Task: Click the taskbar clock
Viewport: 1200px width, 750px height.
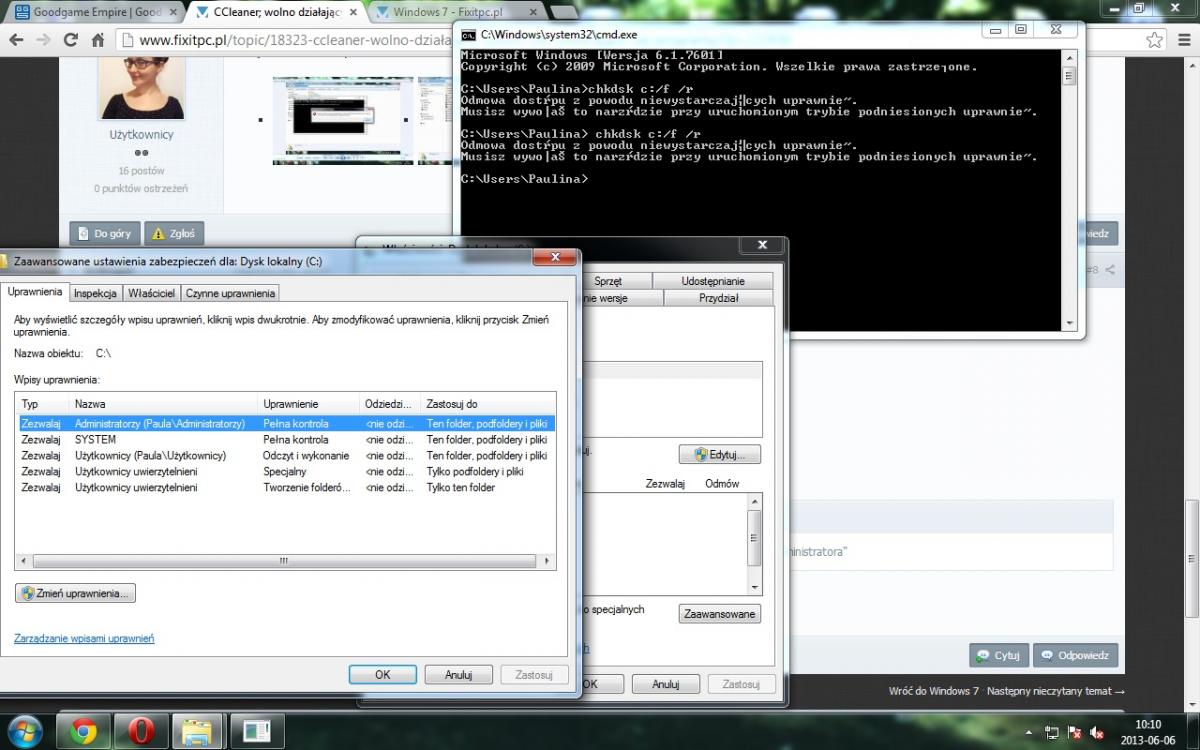Action: tap(1148, 732)
